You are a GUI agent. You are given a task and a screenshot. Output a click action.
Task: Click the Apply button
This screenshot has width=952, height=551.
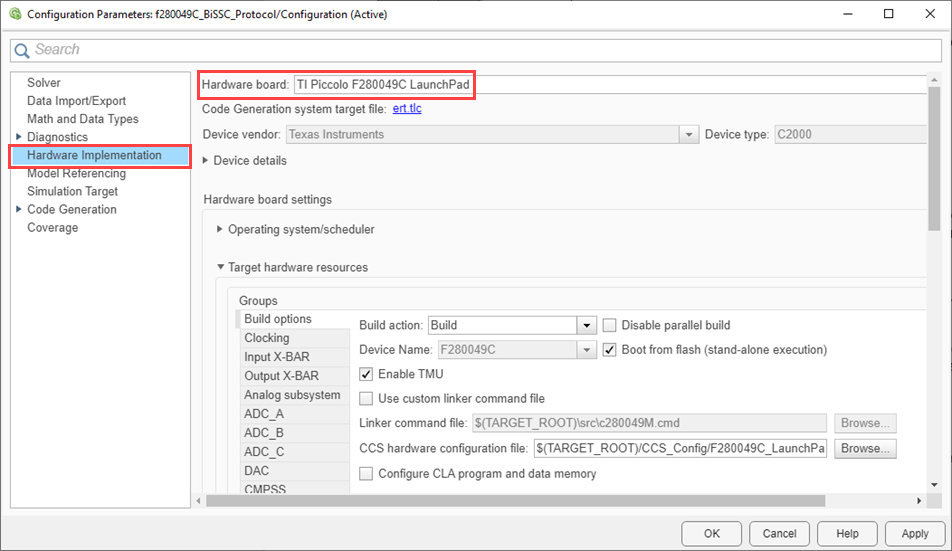(x=915, y=534)
